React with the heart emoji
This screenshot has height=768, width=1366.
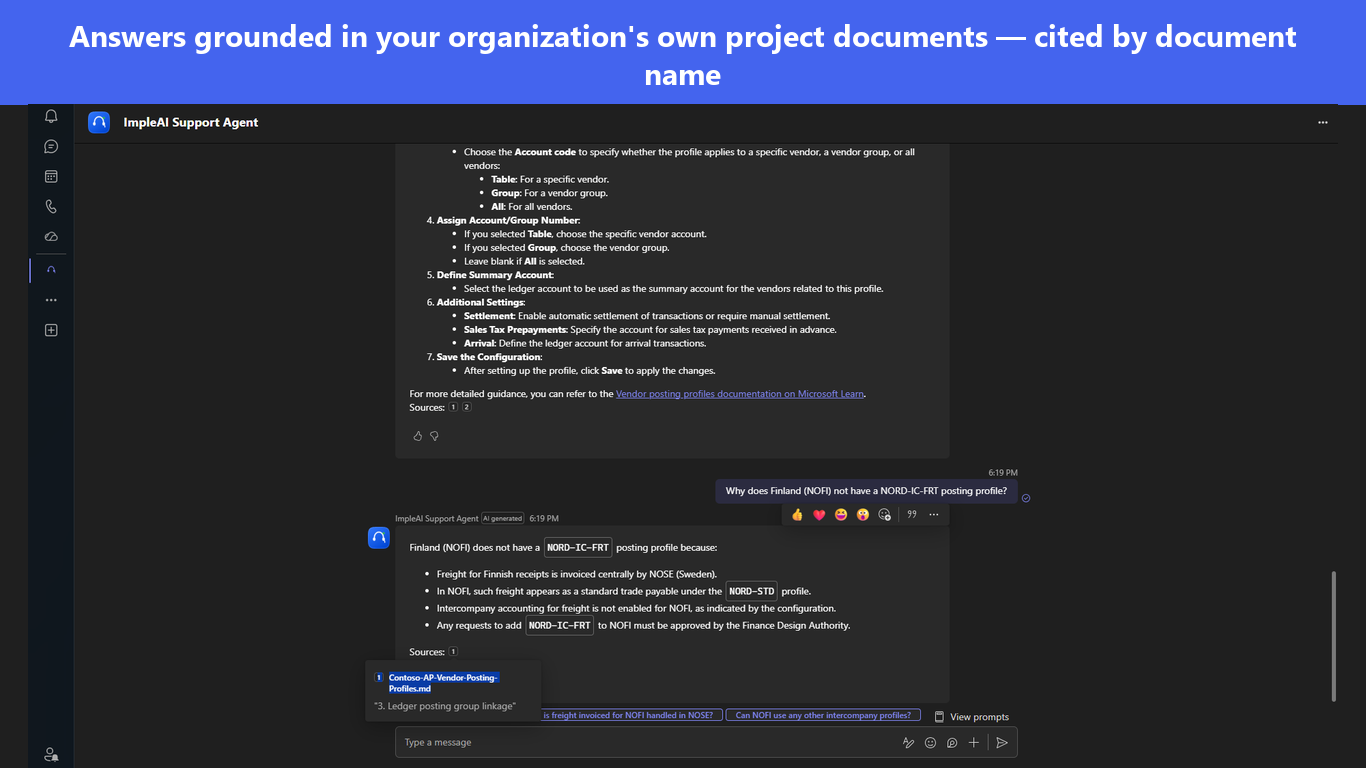point(819,515)
